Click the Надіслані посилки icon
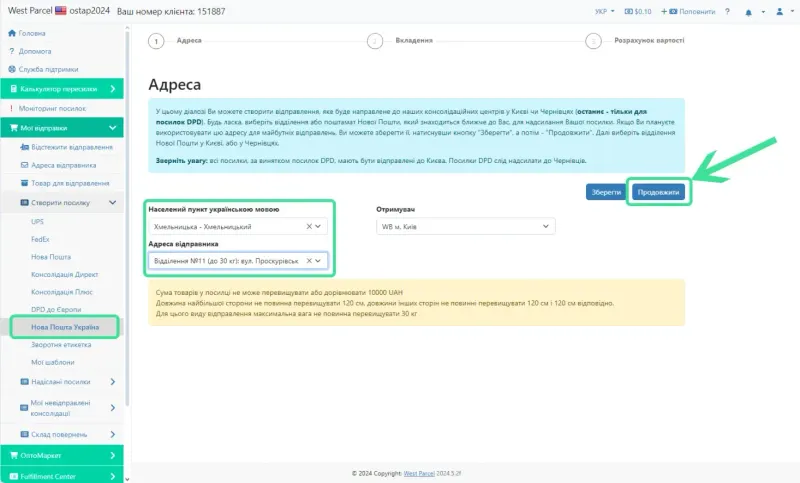 pos(24,382)
